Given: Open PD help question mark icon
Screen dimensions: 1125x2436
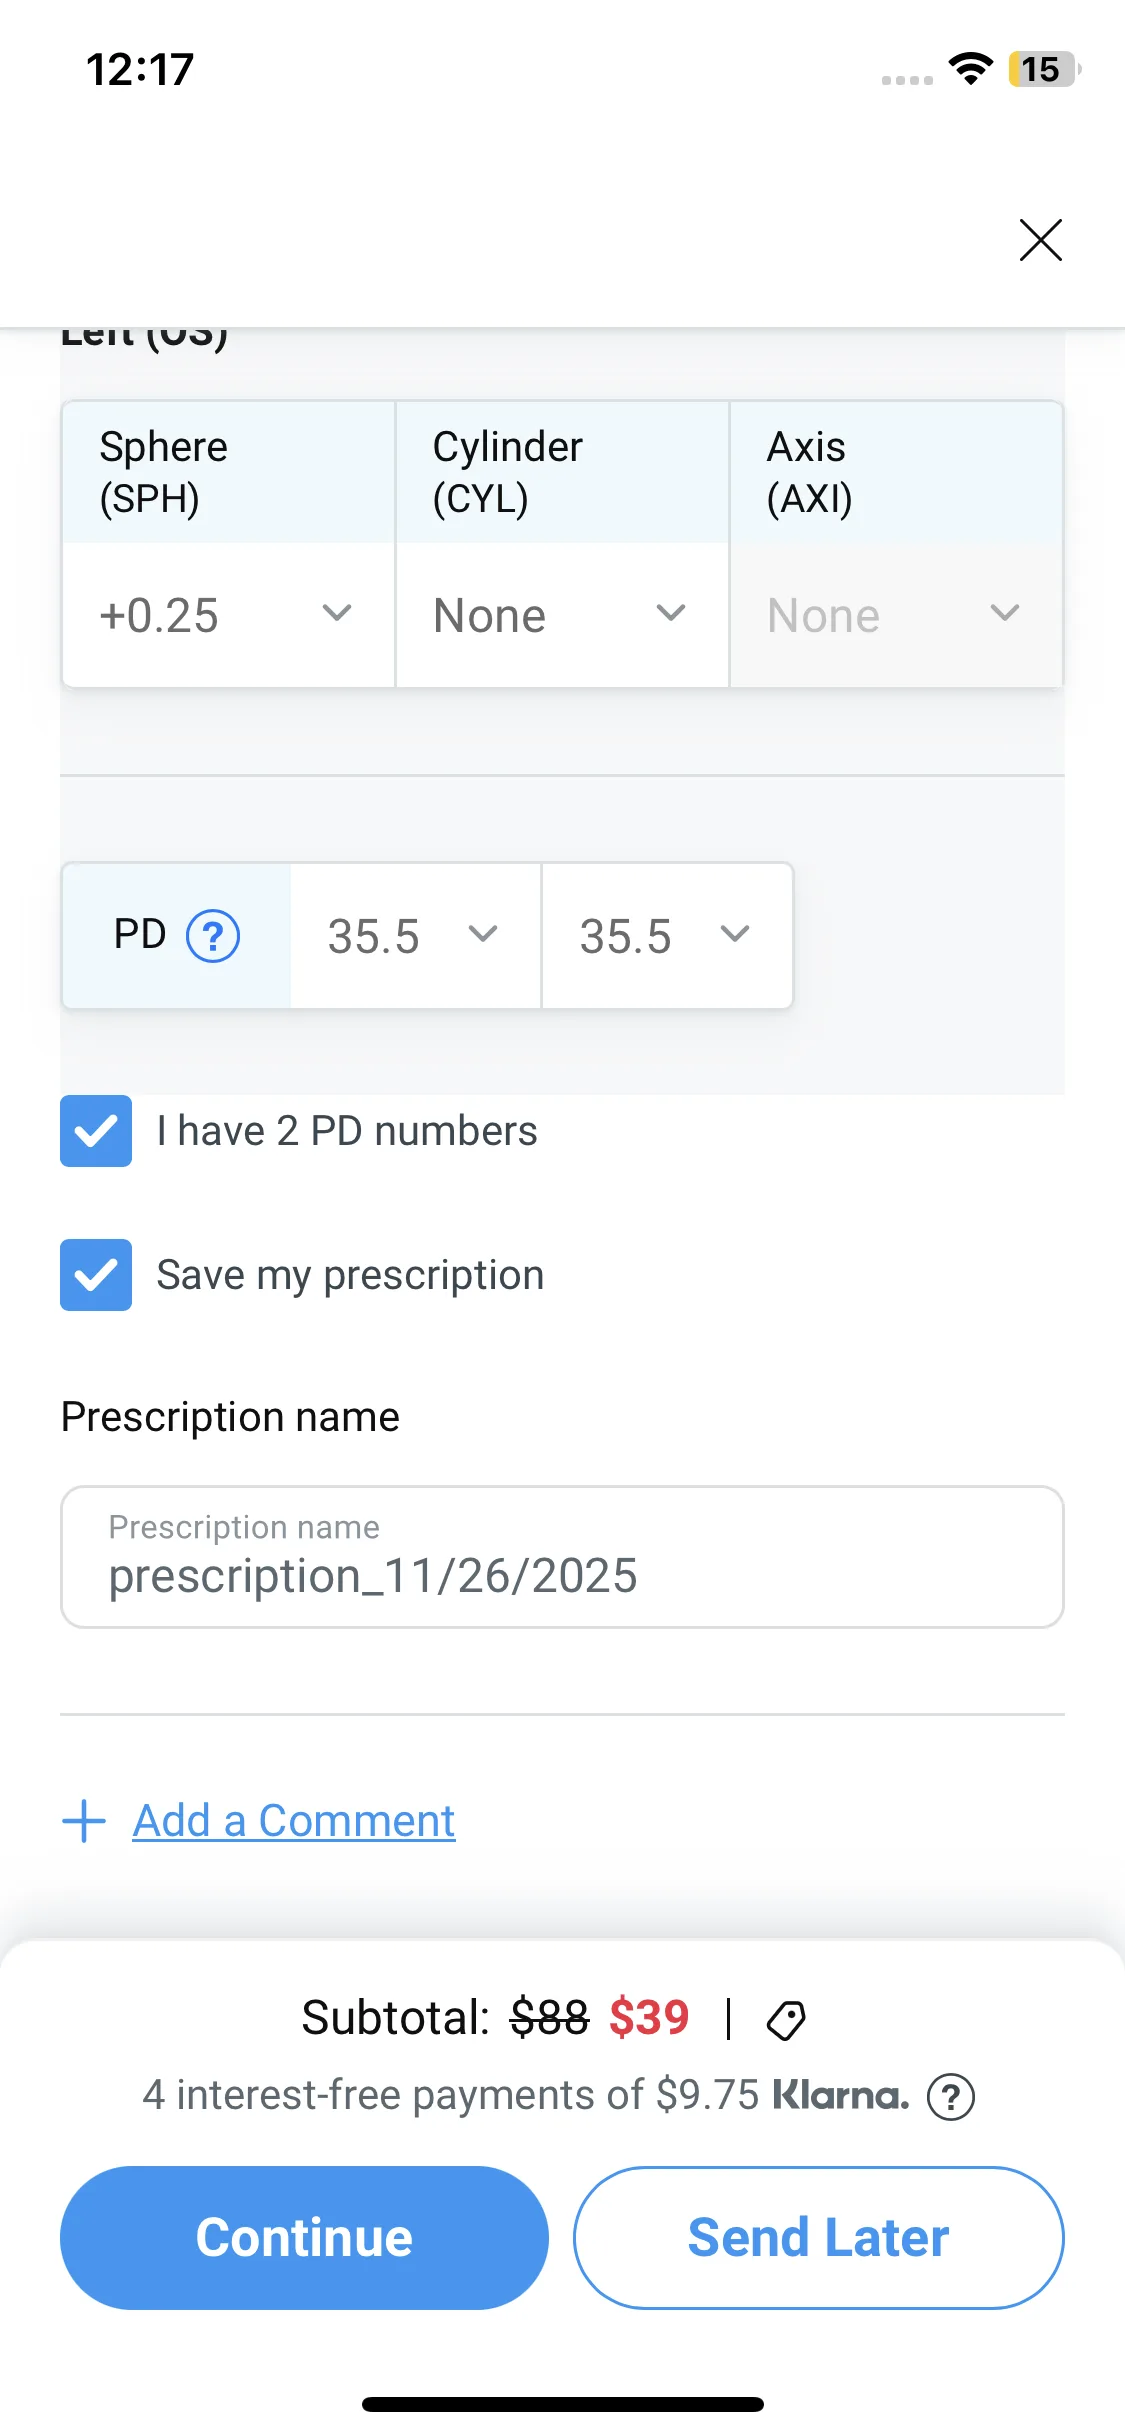Looking at the screenshot, I should 213,936.
